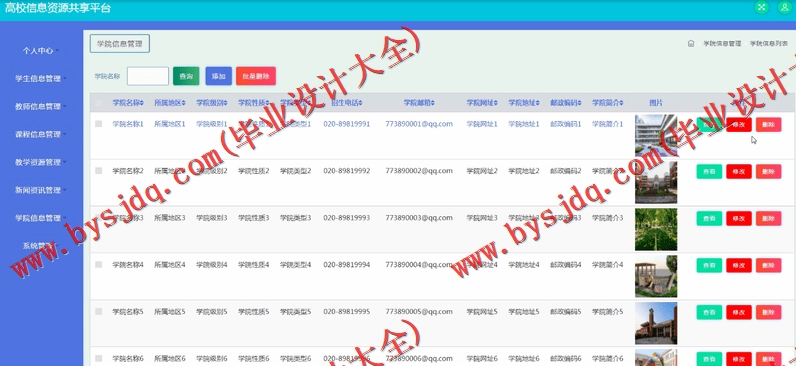This screenshot has height=366, width=796.
Task: Sort by 学院网址 using its sort arrows
Action: coord(496,103)
